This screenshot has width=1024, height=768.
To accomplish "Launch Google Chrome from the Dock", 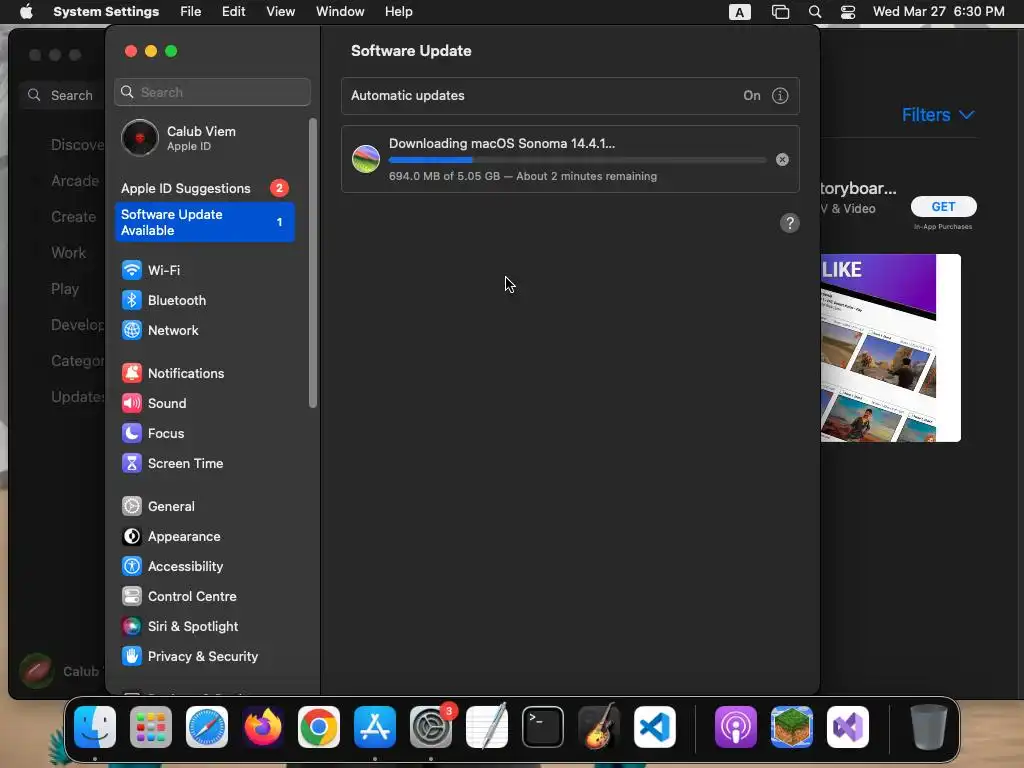I will pos(319,727).
